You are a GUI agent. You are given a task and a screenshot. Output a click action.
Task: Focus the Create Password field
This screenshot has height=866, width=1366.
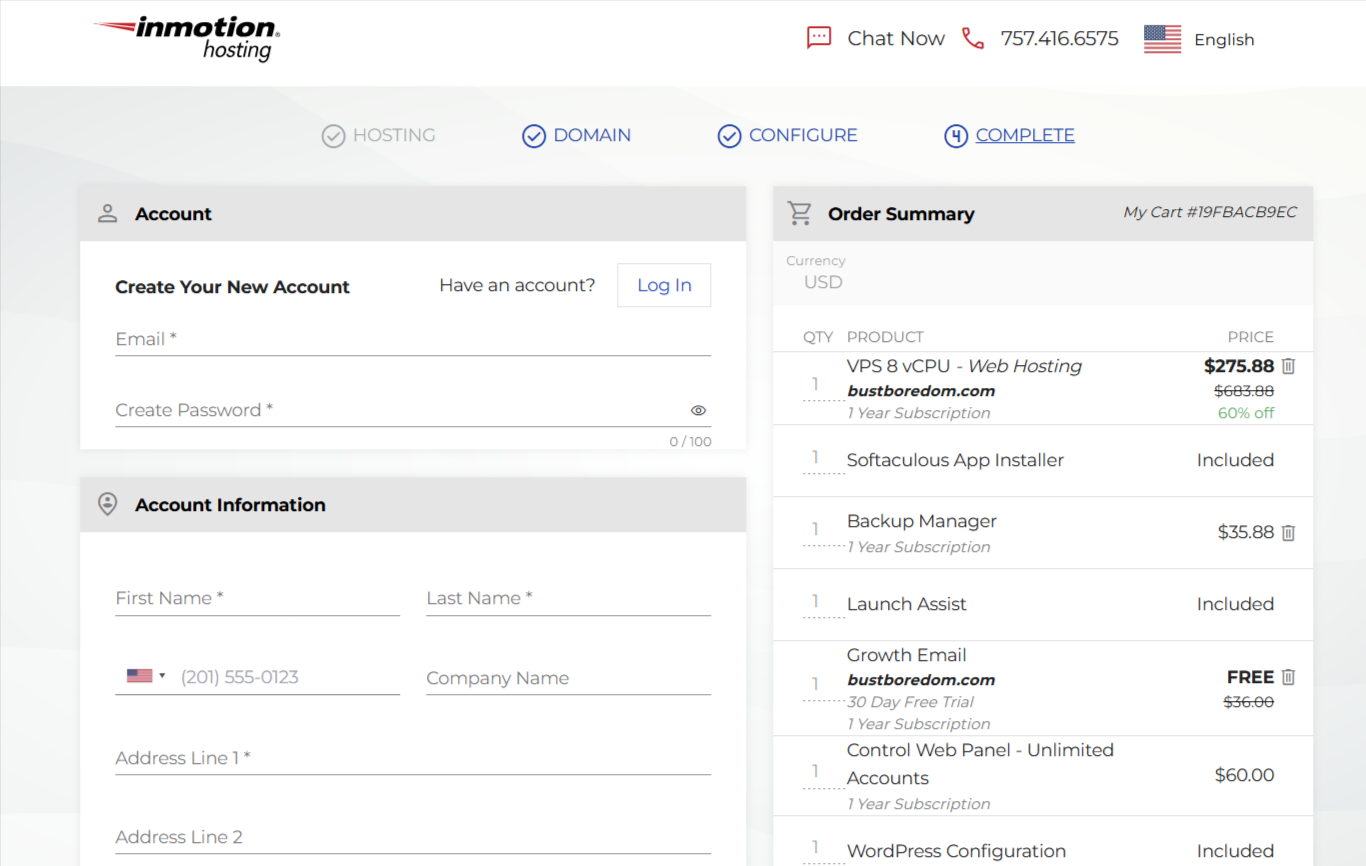pos(413,410)
